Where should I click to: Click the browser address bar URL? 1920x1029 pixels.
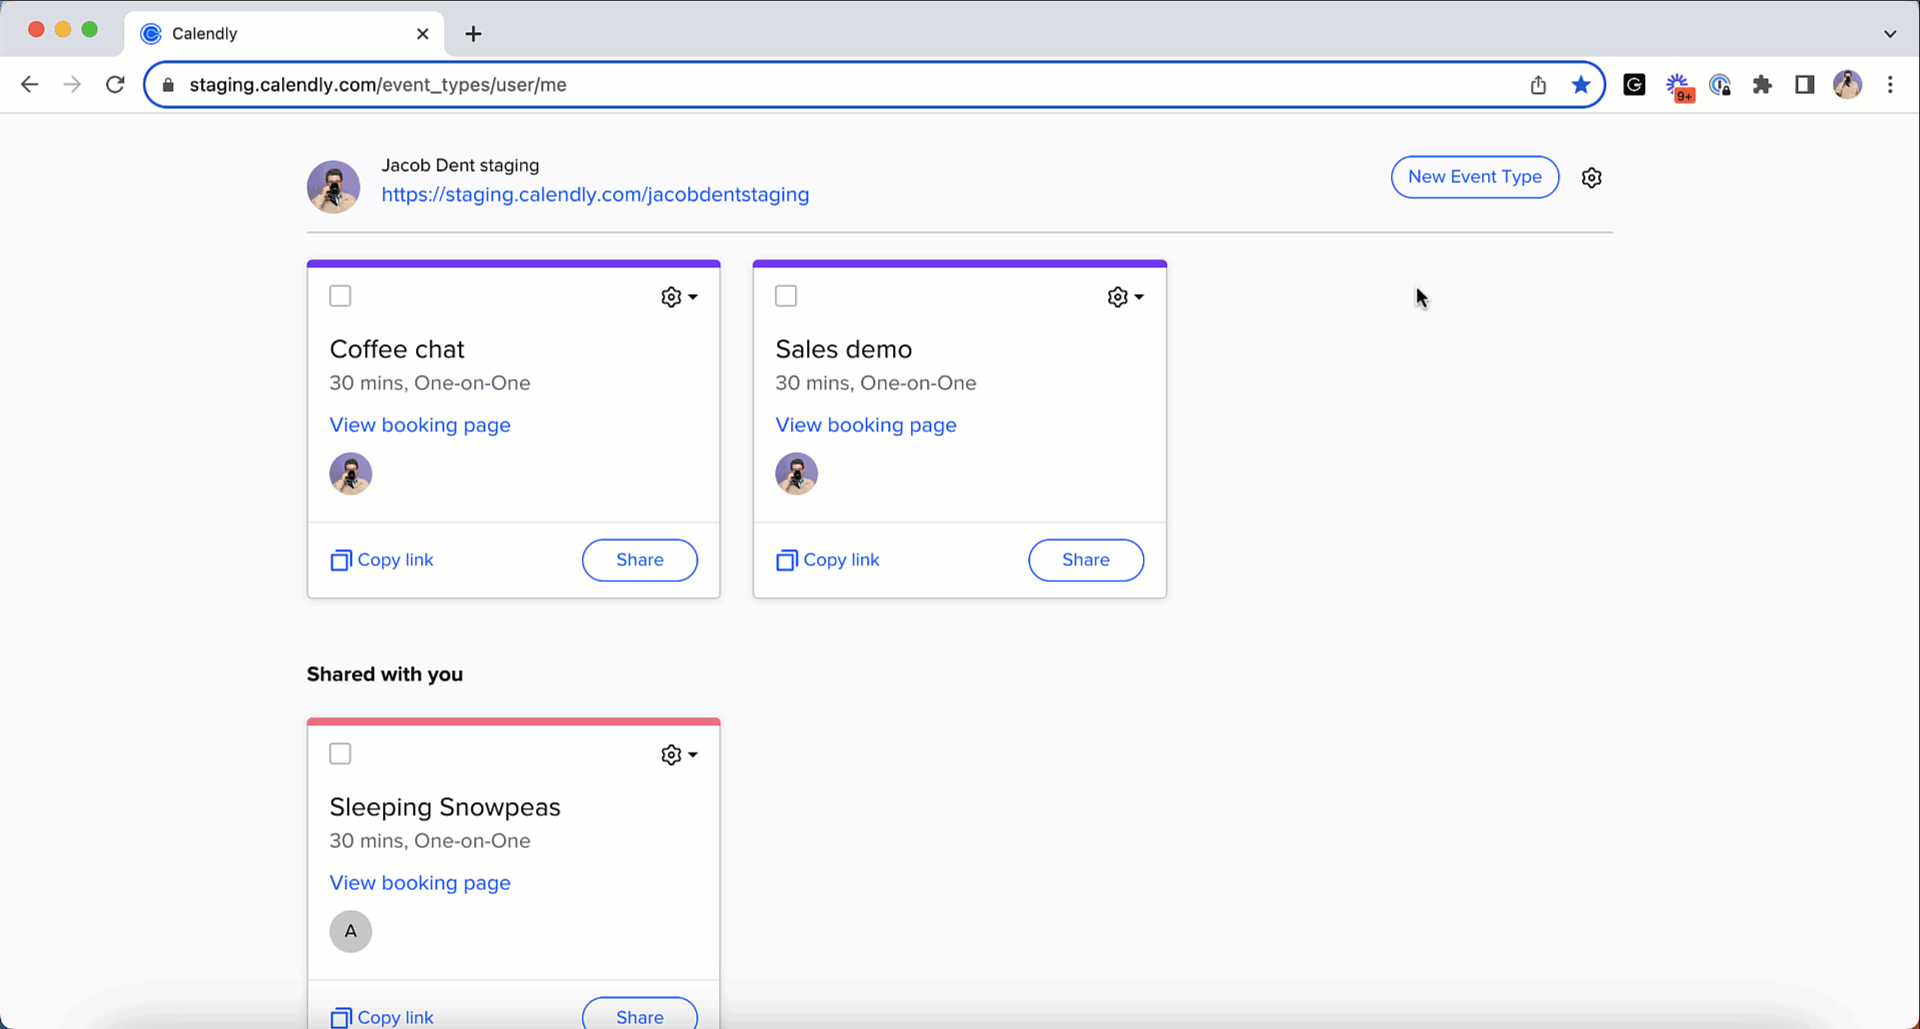[700, 85]
